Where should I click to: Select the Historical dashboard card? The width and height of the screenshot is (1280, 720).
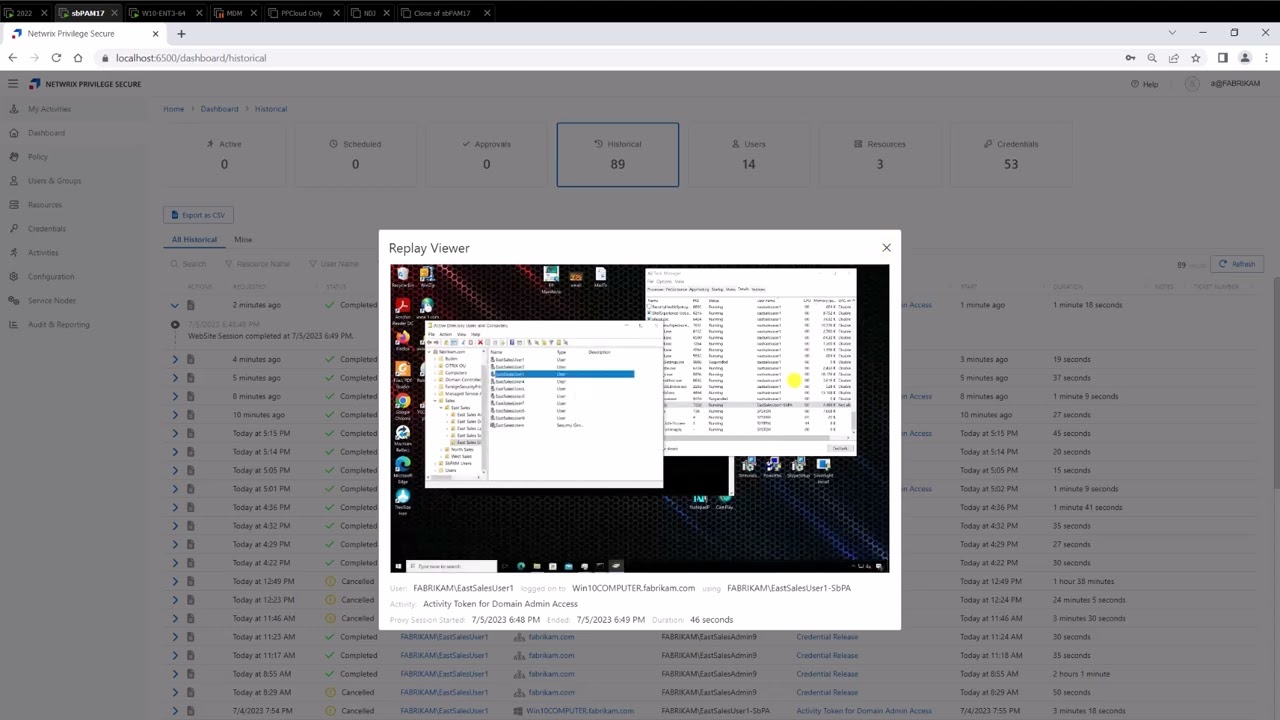(618, 155)
